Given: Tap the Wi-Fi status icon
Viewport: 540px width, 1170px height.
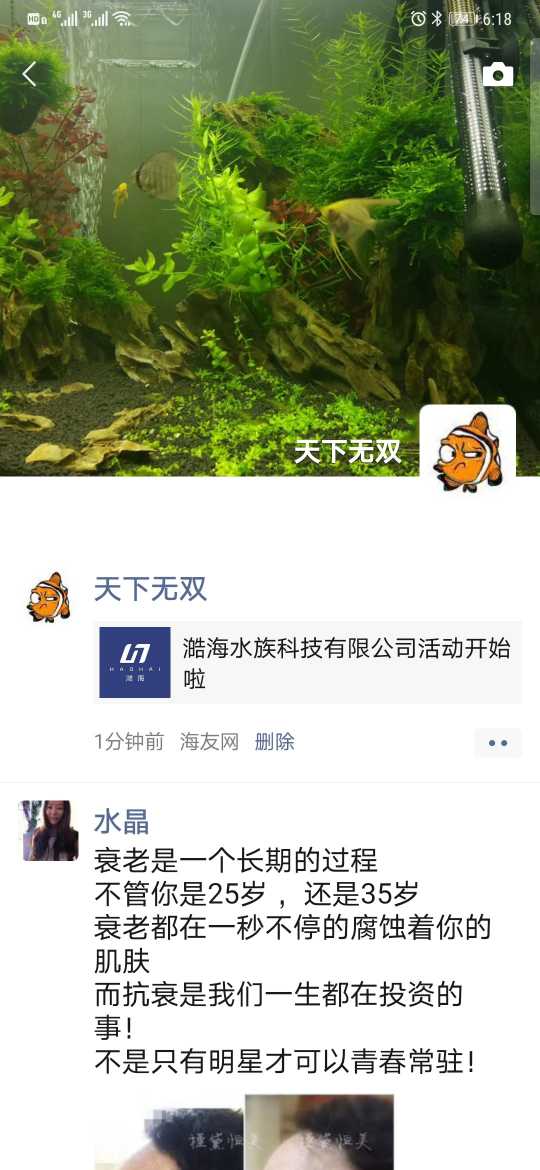Looking at the screenshot, I should [x=122, y=19].
